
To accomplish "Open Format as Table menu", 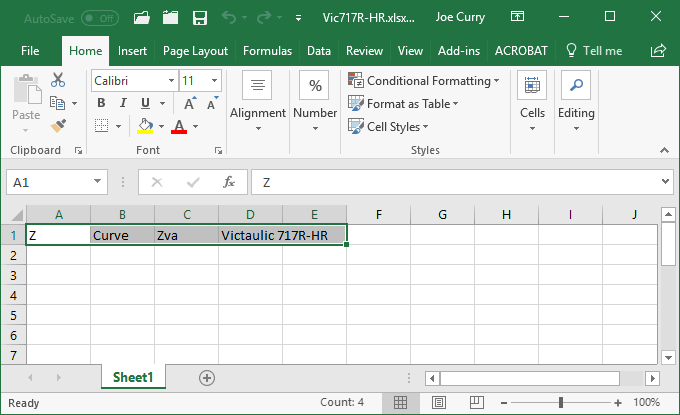I will tap(403, 104).
